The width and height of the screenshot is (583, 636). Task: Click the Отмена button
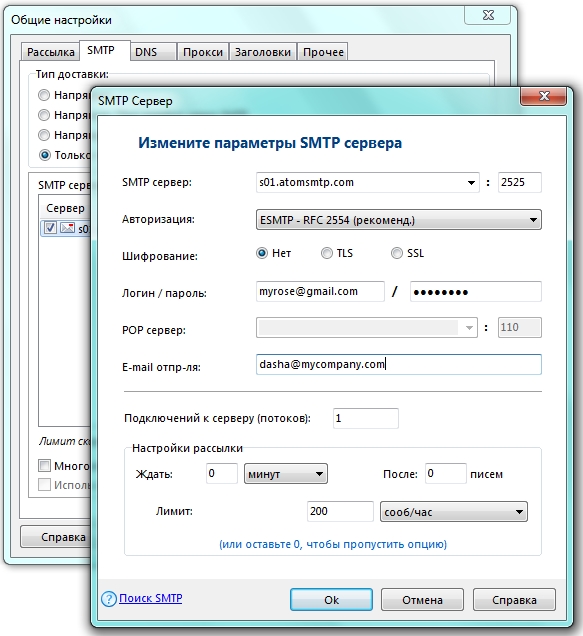(x=422, y=600)
